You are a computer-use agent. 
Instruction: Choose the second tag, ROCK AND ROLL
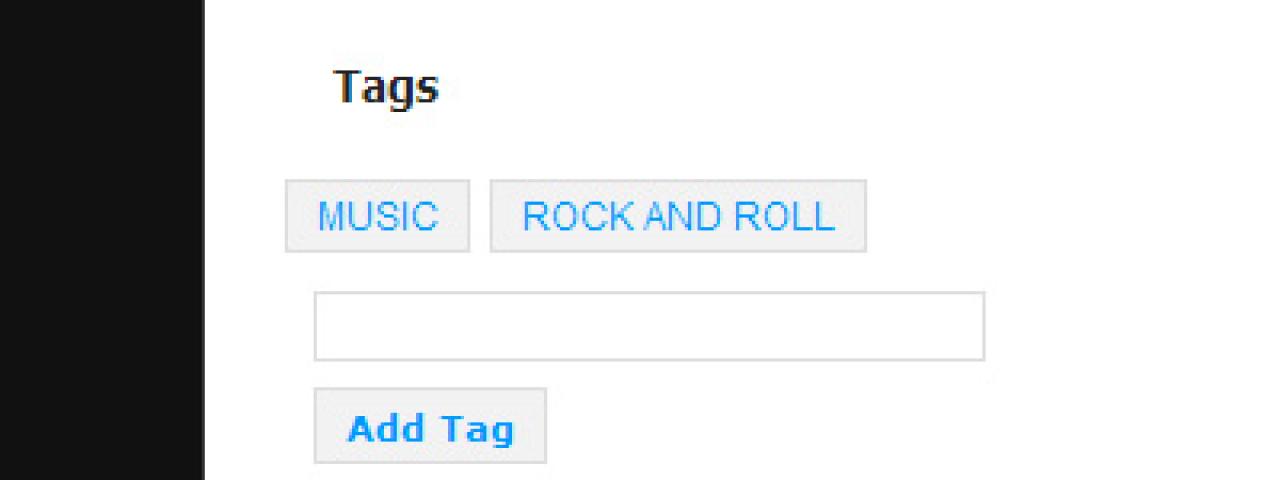tap(678, 216)
